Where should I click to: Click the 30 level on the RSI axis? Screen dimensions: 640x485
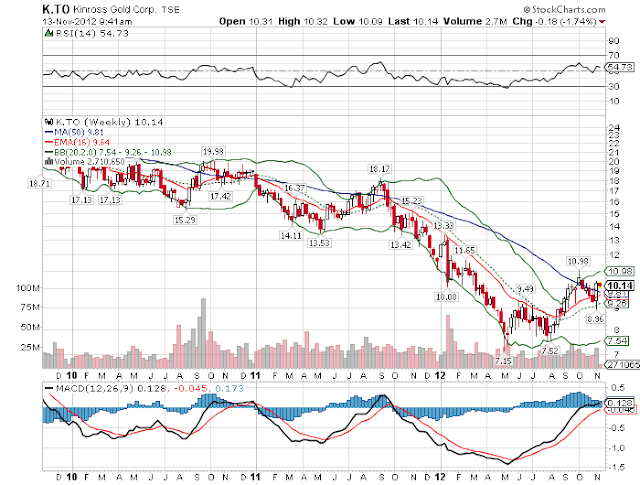click(614, 87)
